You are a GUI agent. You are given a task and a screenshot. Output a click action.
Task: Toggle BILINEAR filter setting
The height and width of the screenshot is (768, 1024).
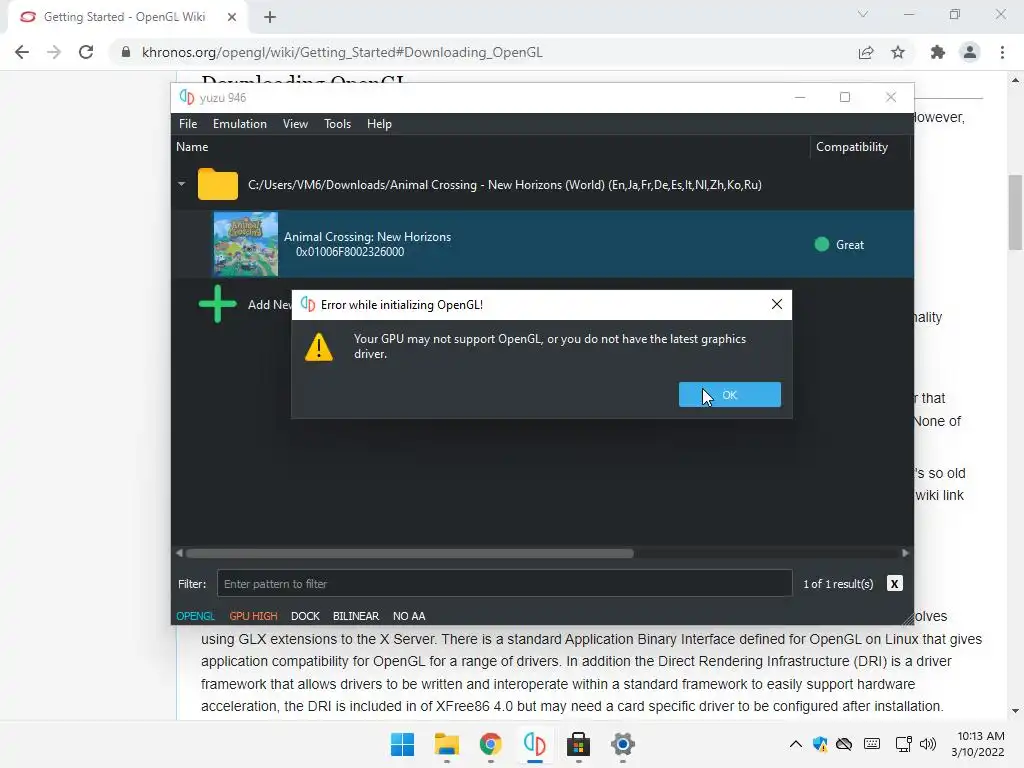pyautogui.click(x=355, y=616)
